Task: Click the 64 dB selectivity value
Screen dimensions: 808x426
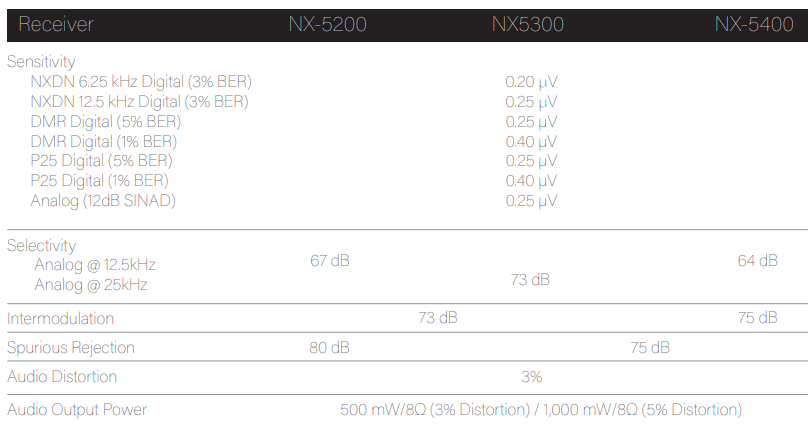Action: [758, 261]
